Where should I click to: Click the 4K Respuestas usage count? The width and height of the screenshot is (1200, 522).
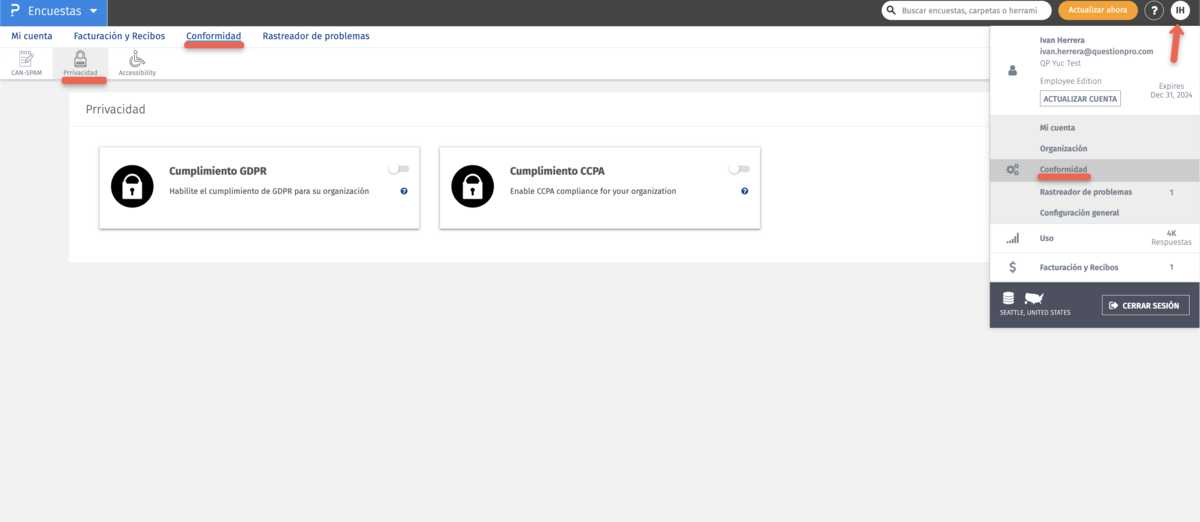(1171, 238)
